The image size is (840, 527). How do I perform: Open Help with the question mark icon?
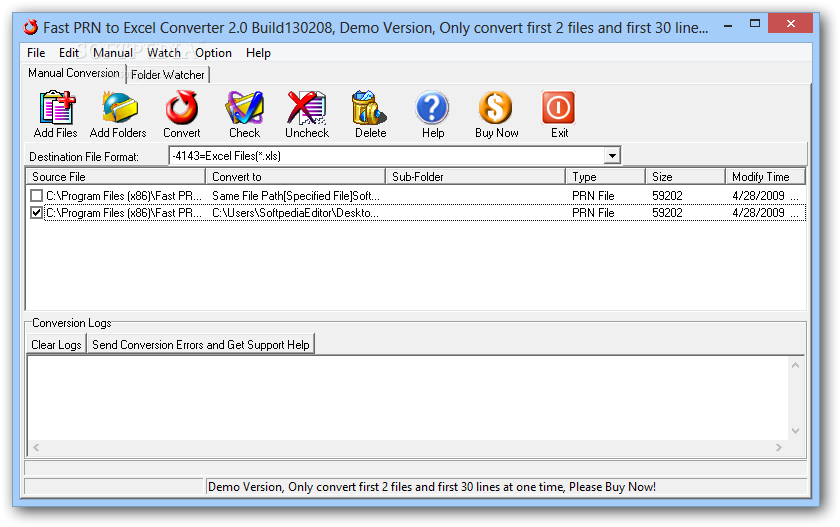point(432,108)
